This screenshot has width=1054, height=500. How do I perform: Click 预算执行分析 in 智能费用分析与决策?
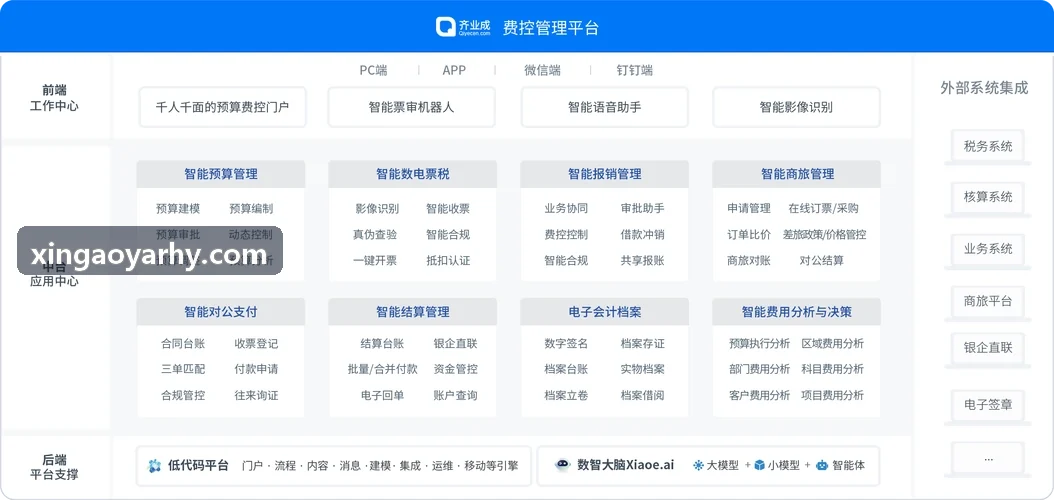[760, 344]
